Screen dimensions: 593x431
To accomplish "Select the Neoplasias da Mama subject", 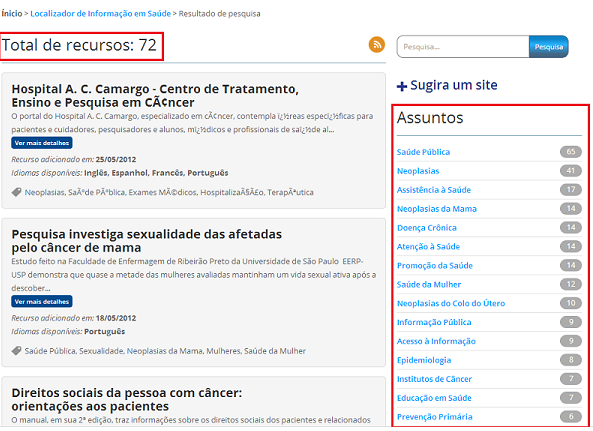I will tap(437, 209).
